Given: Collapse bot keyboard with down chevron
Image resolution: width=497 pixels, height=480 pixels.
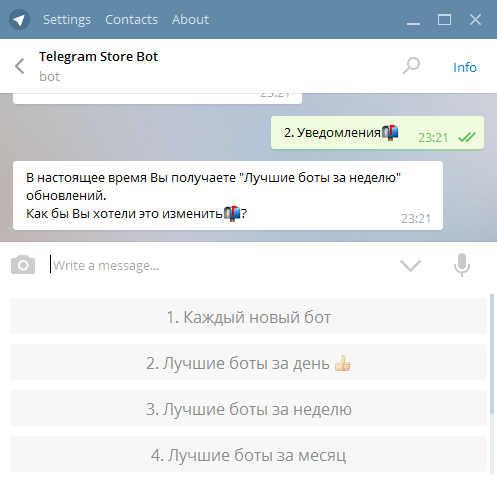Looking at the screenshot, I should 410,266.
